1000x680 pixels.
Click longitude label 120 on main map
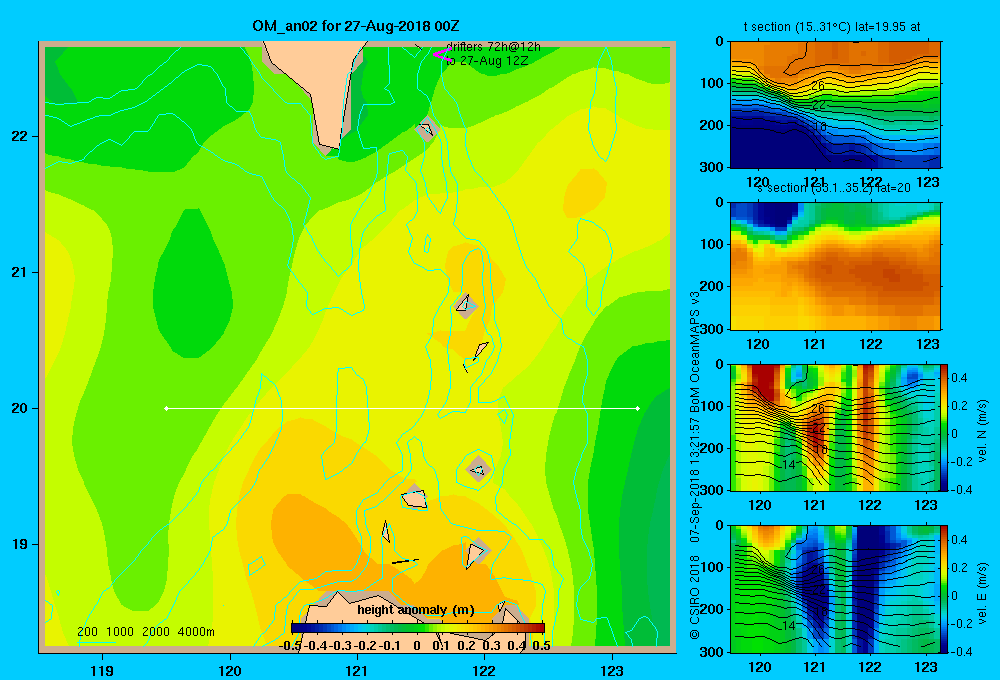pos(230,670)
